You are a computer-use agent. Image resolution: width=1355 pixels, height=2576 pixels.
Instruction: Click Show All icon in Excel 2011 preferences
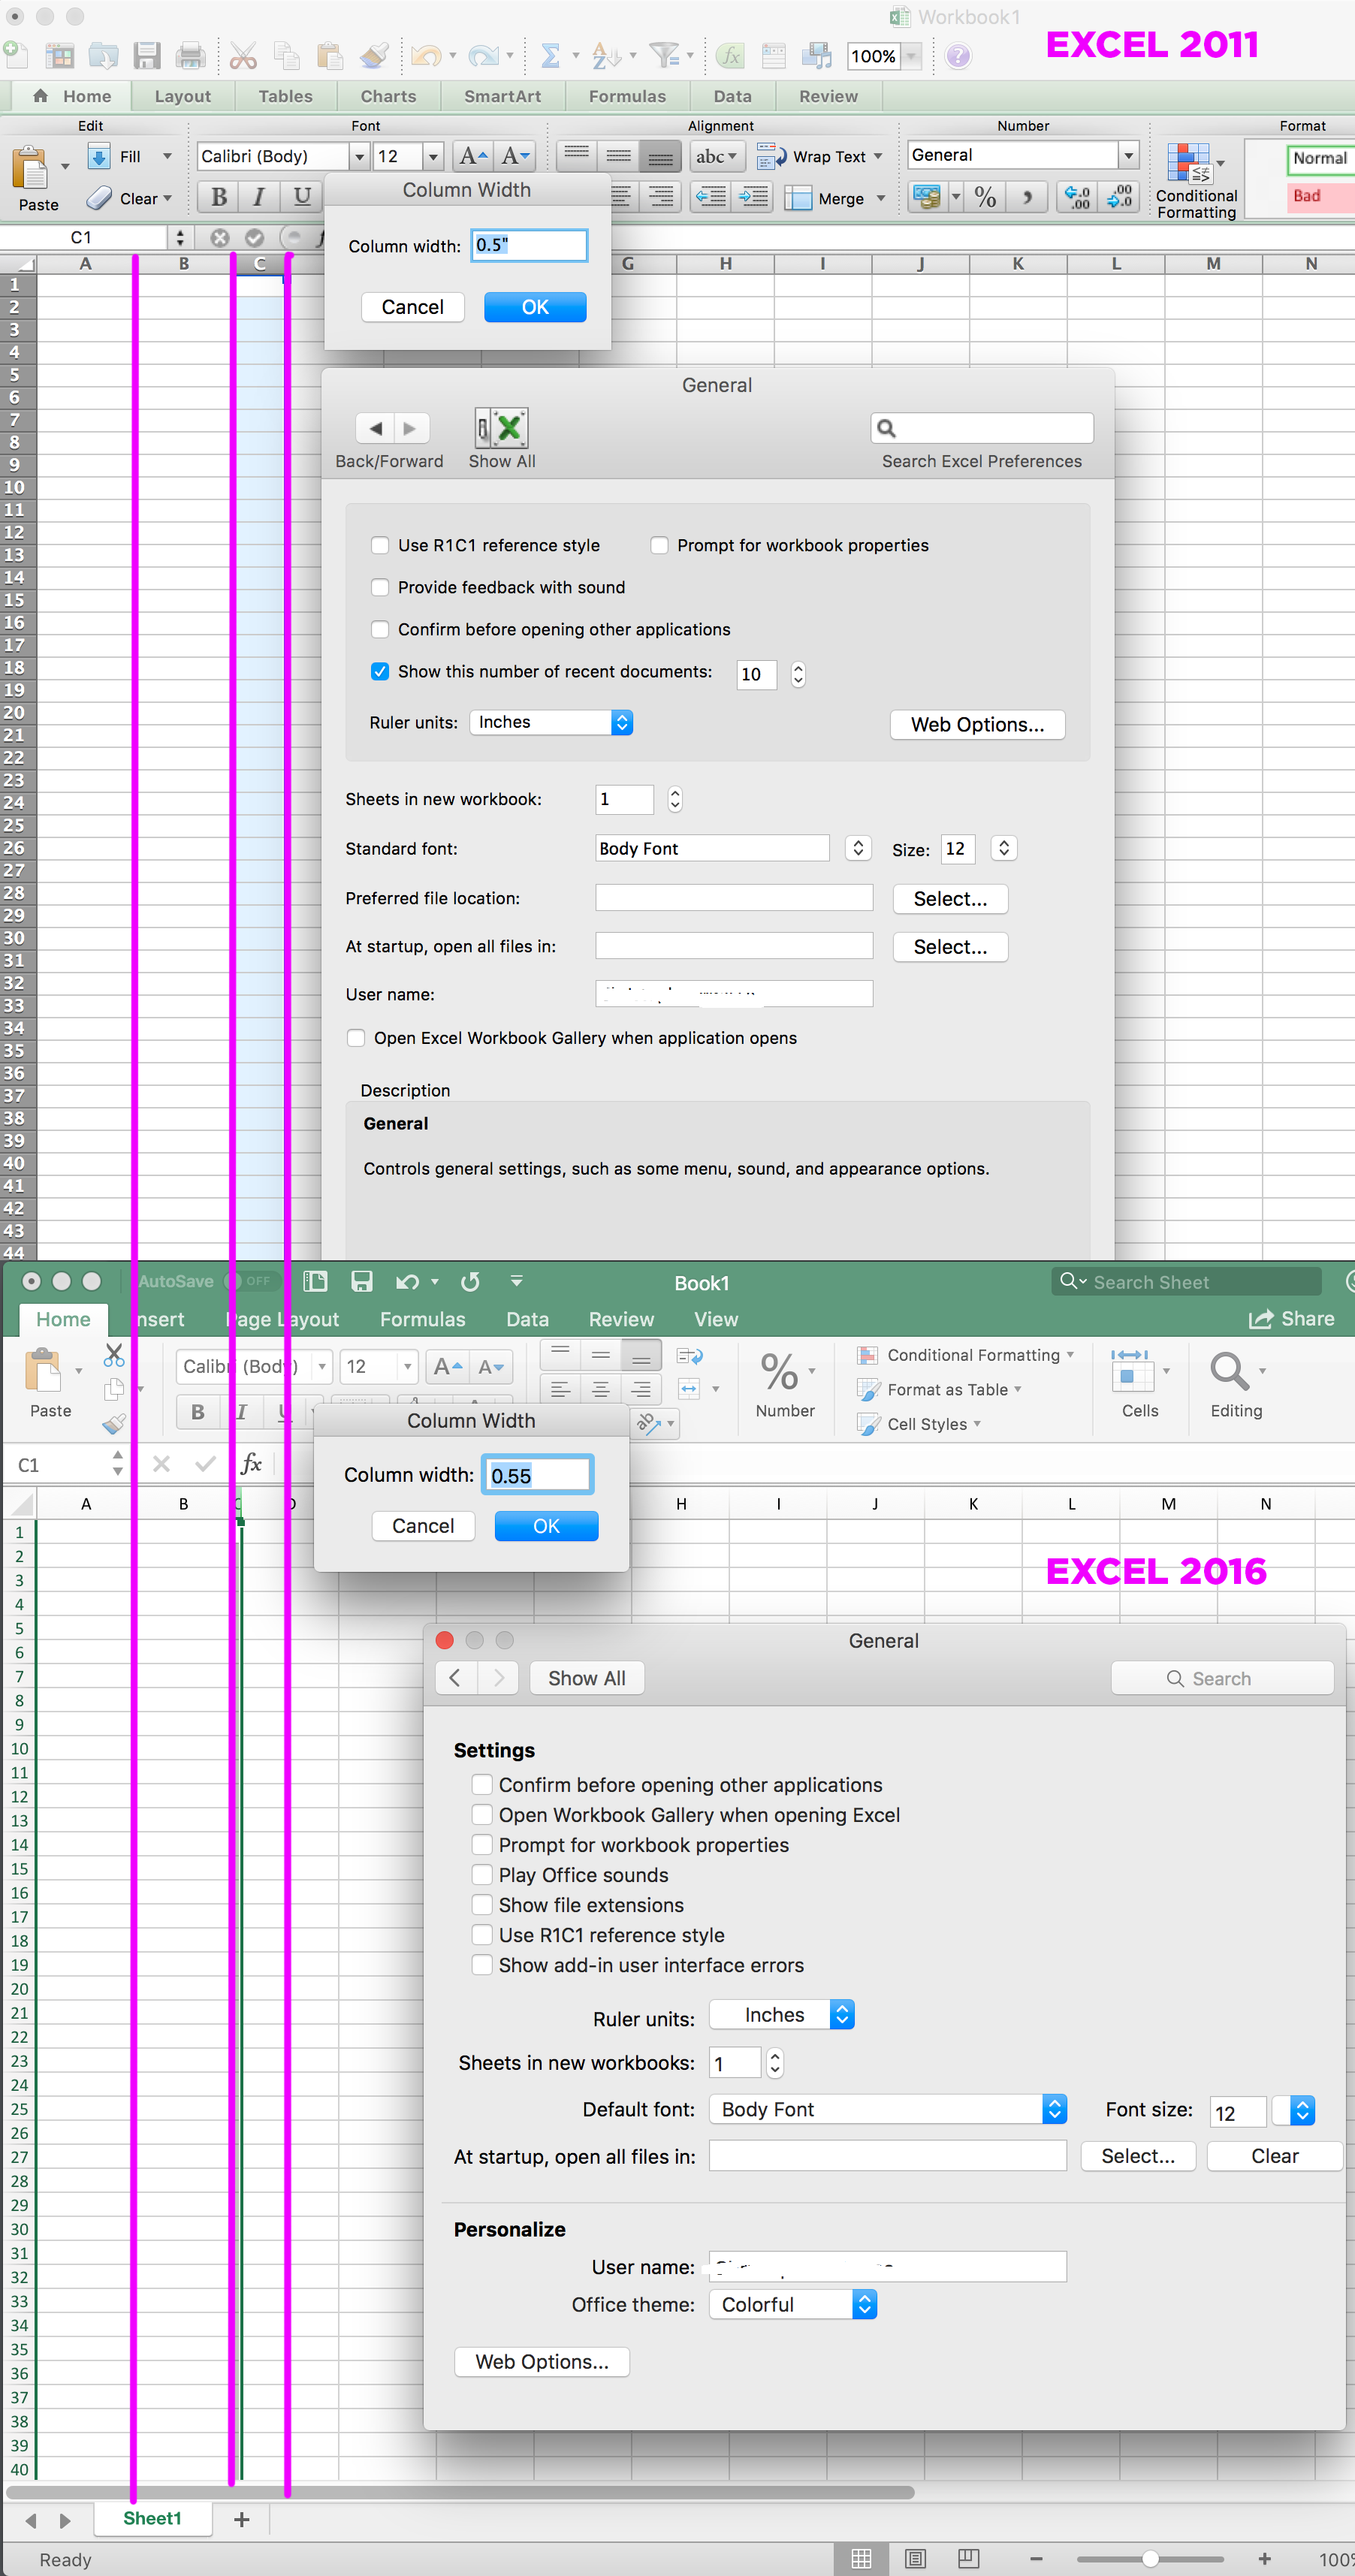coord(502,428)
